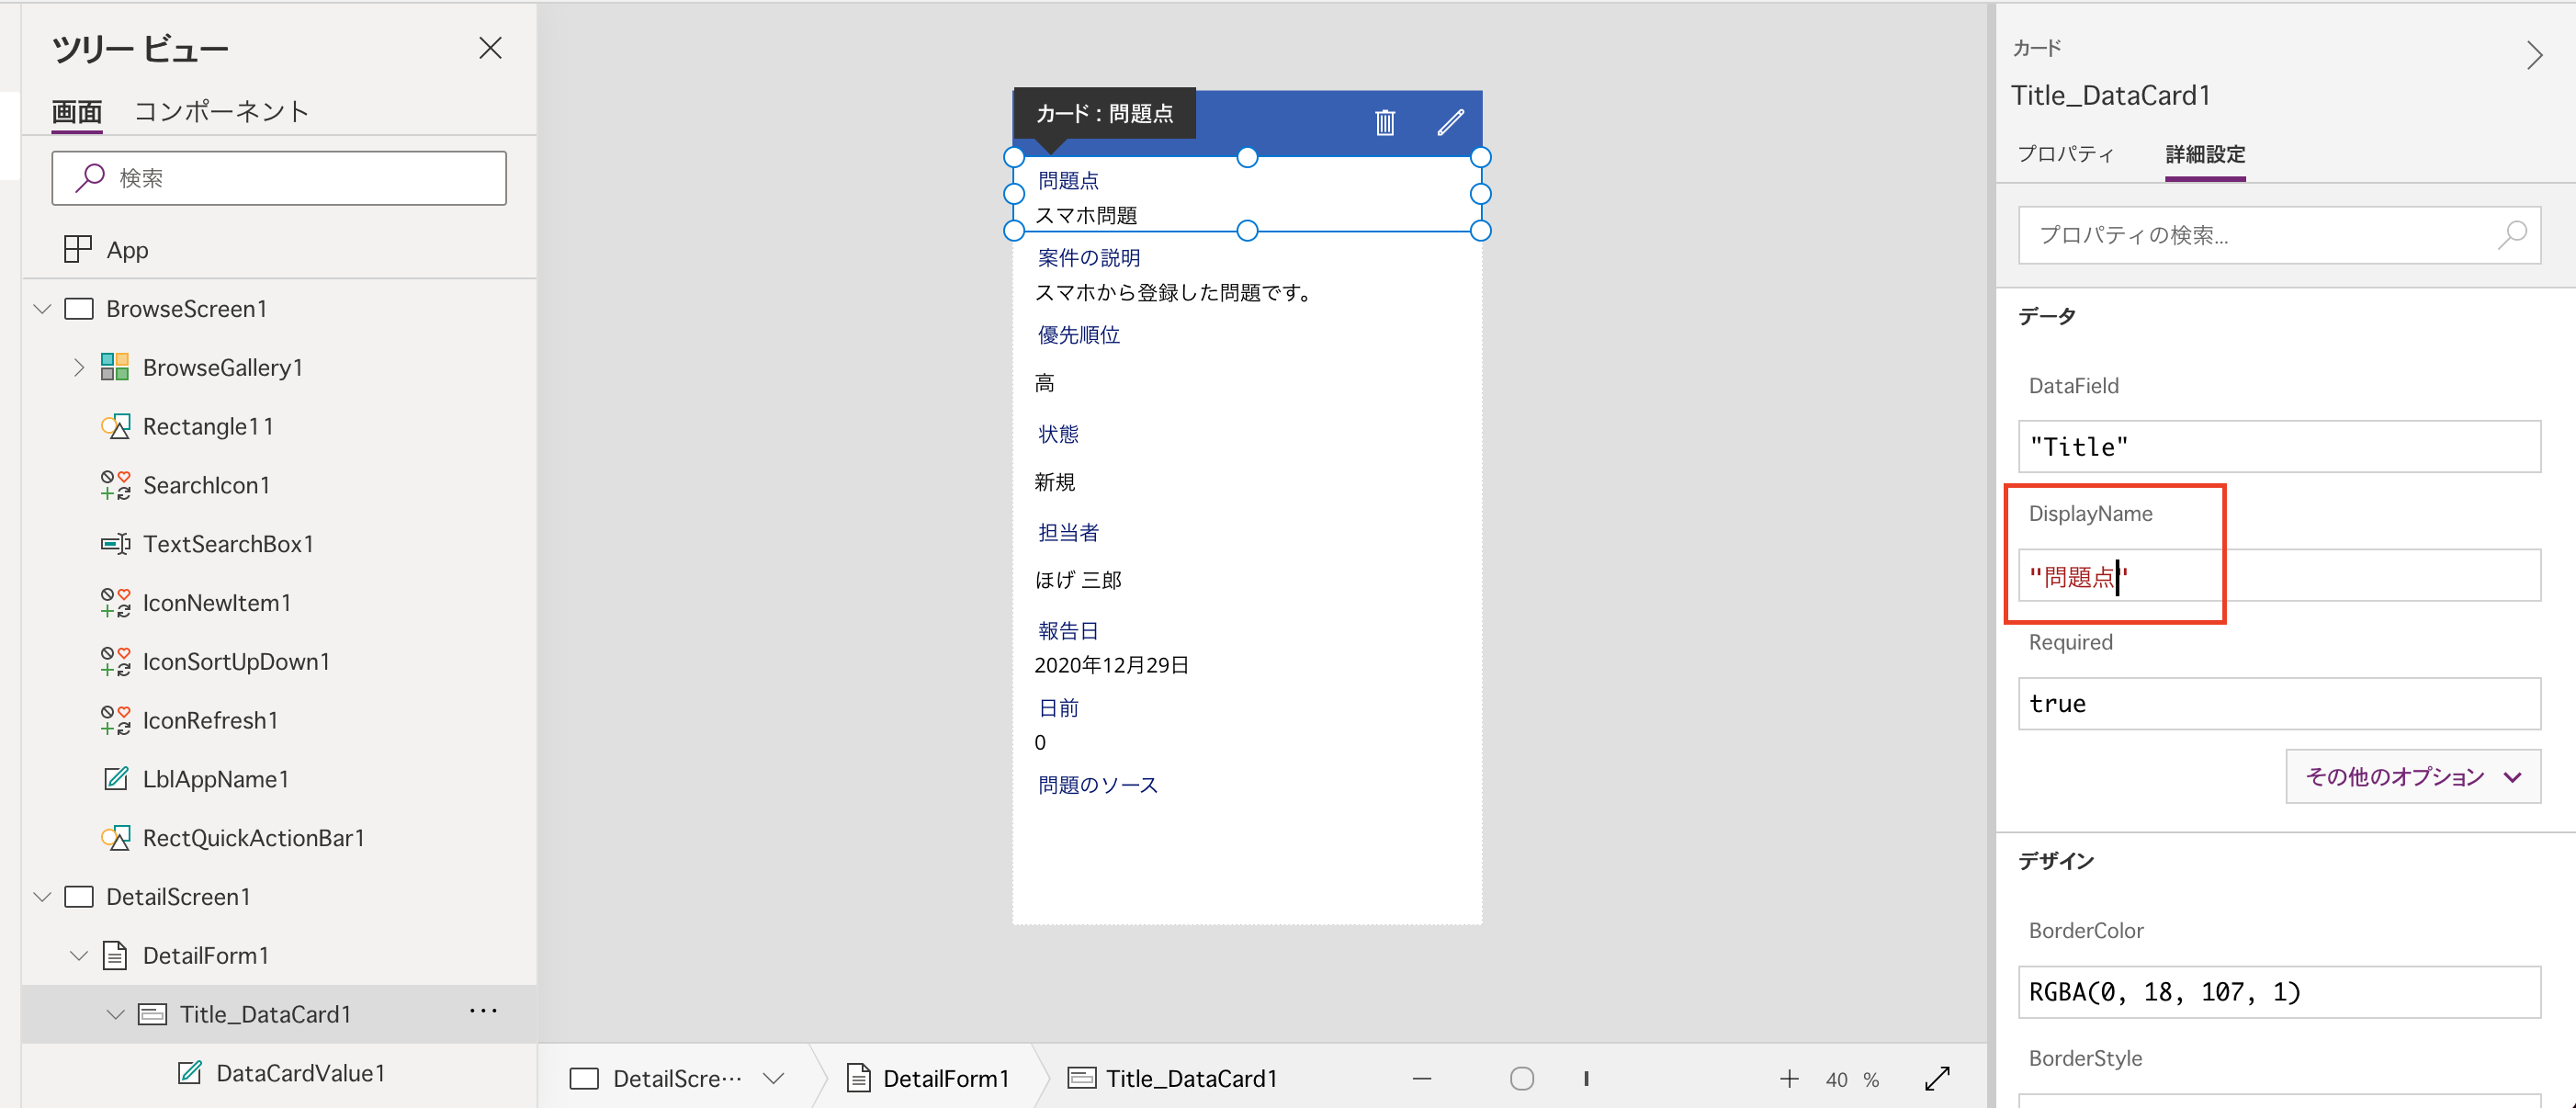The height and width of the screenshot is (1108, 2576).
Task: Open the その他のオプション dropdown
Action: (2411, 776)
